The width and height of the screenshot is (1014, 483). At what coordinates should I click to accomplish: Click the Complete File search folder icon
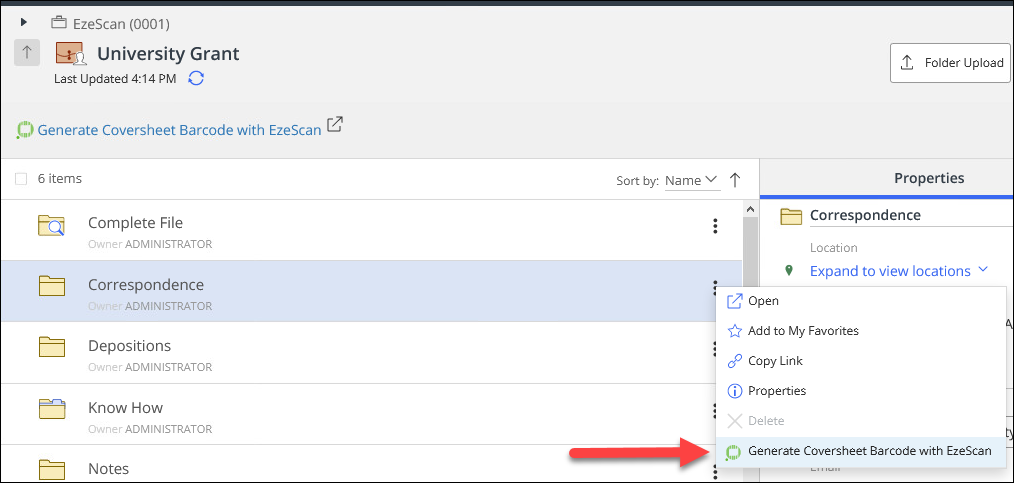pos(51,226)
